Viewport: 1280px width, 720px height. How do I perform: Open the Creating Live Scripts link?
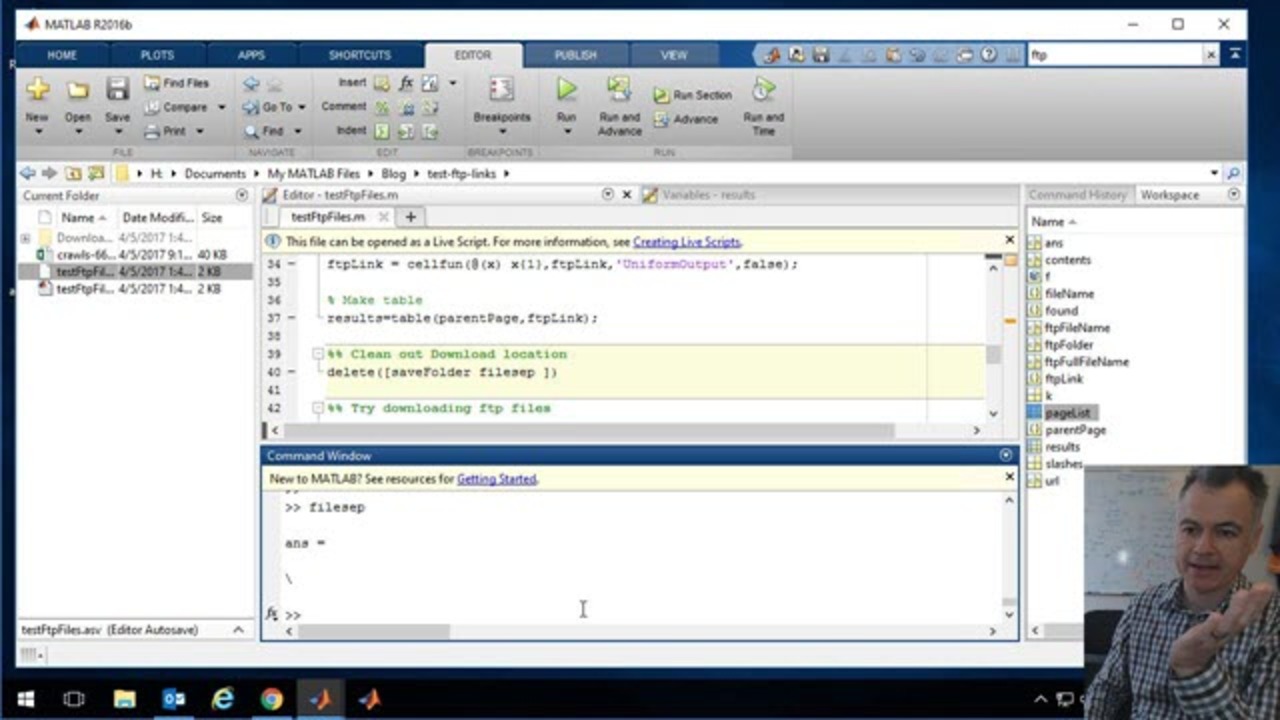tap(686, 242)
